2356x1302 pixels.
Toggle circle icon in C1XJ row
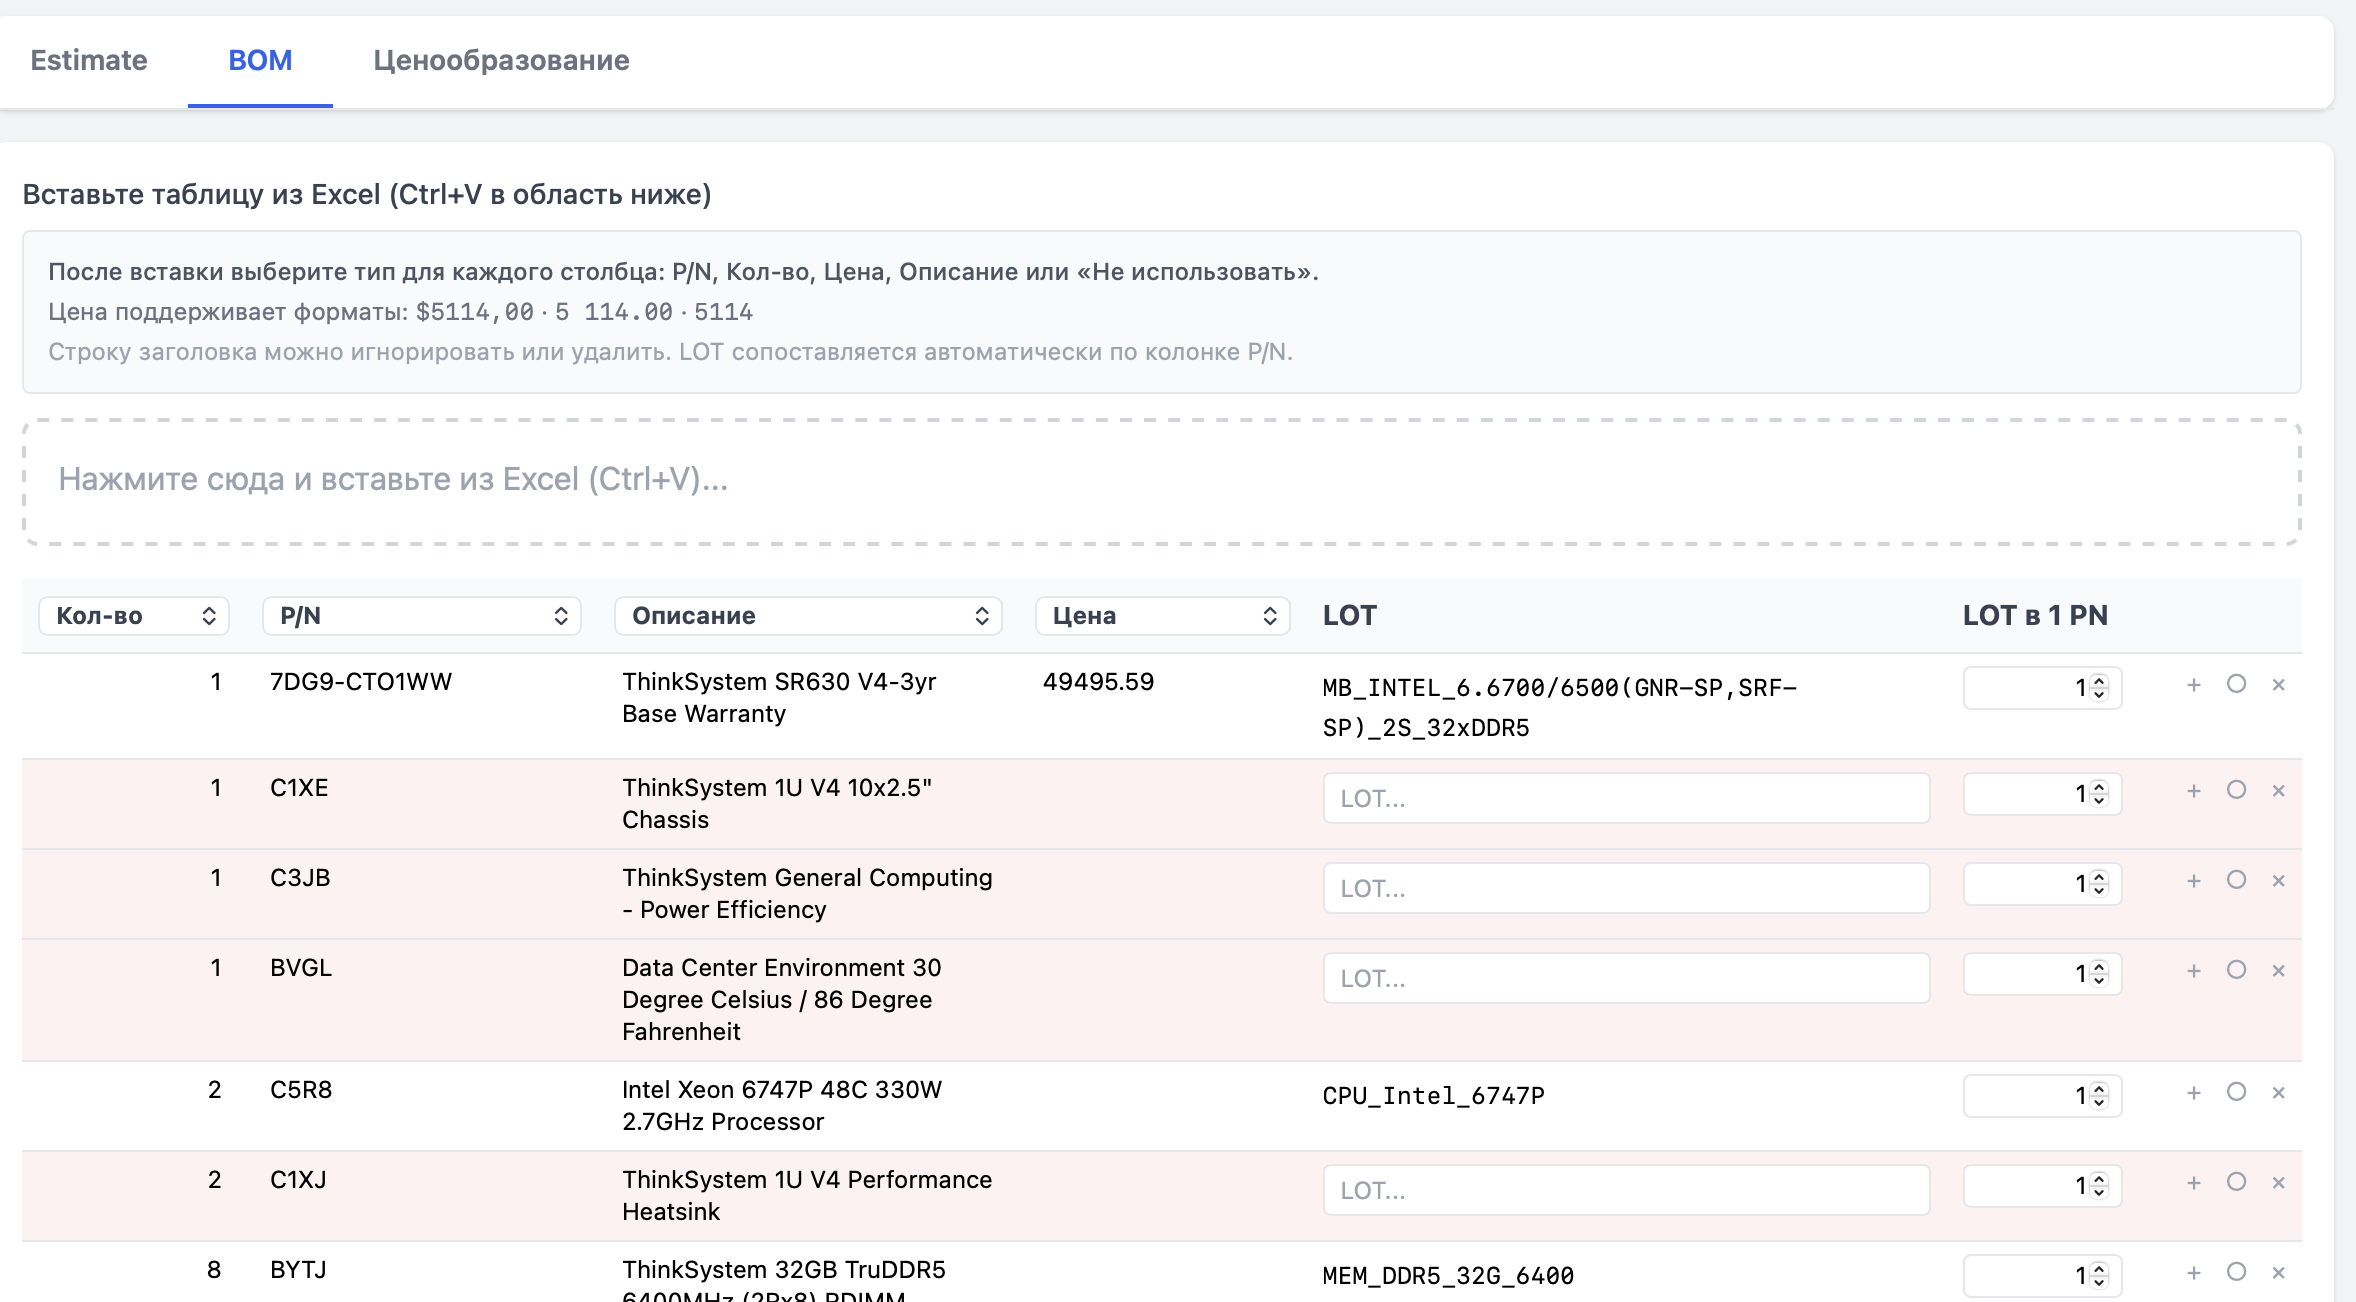click(x=2236, y=1182)
